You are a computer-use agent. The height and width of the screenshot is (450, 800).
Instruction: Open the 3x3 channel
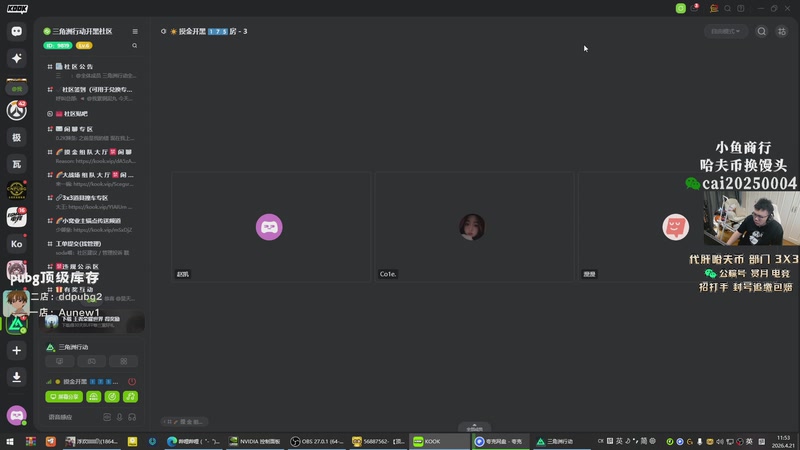tap(92, 202)
